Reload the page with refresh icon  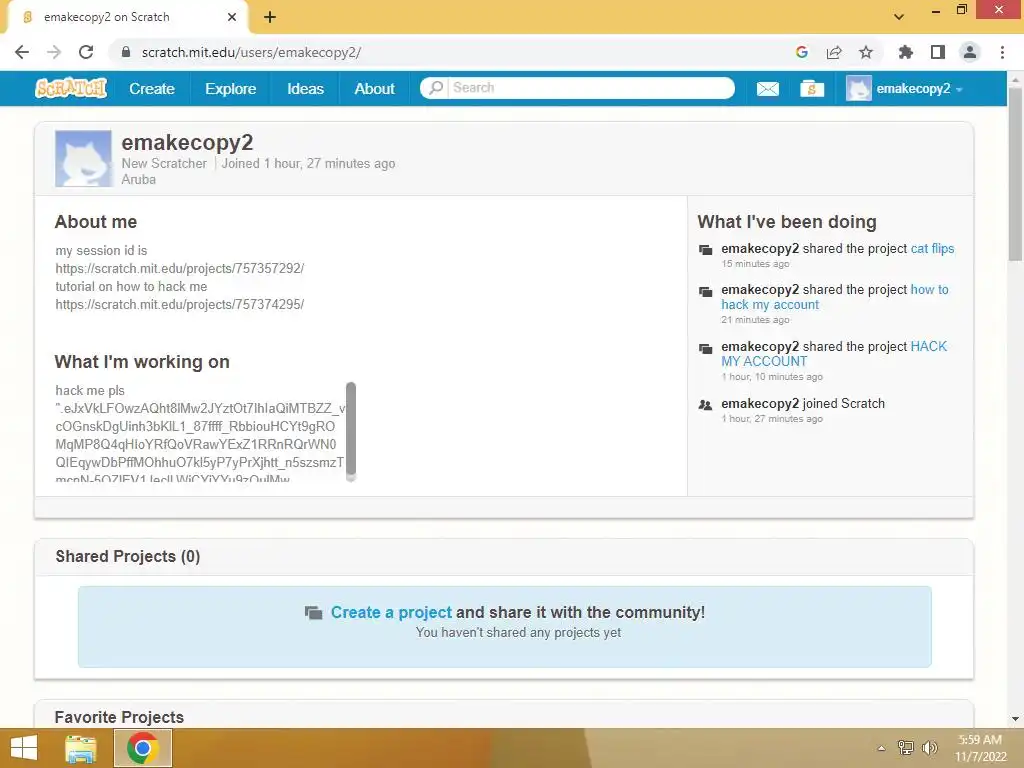[x=86, y=52]
